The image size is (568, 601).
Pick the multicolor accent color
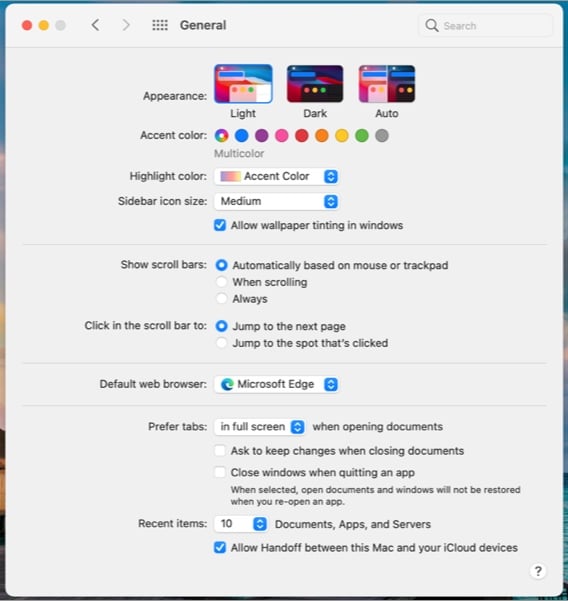click(x=222, y=135)
